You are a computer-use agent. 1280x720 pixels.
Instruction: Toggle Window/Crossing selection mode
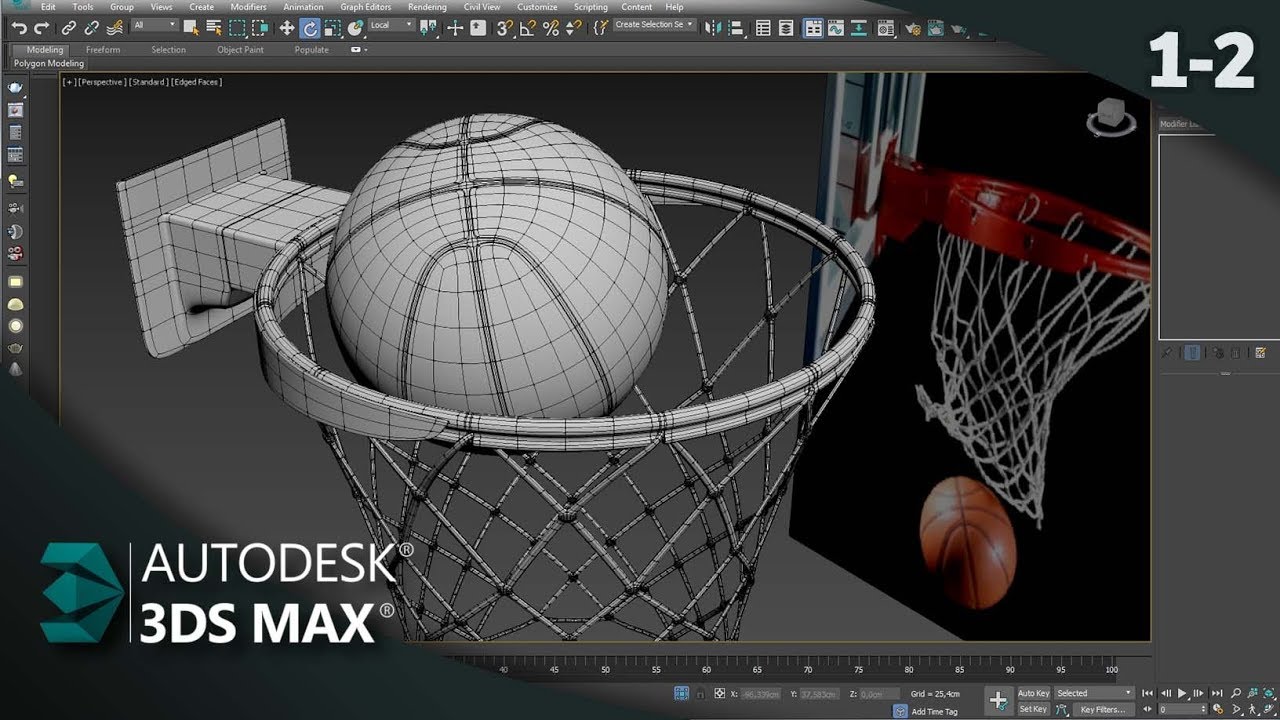pyautogui.click(x=260, y=28)
